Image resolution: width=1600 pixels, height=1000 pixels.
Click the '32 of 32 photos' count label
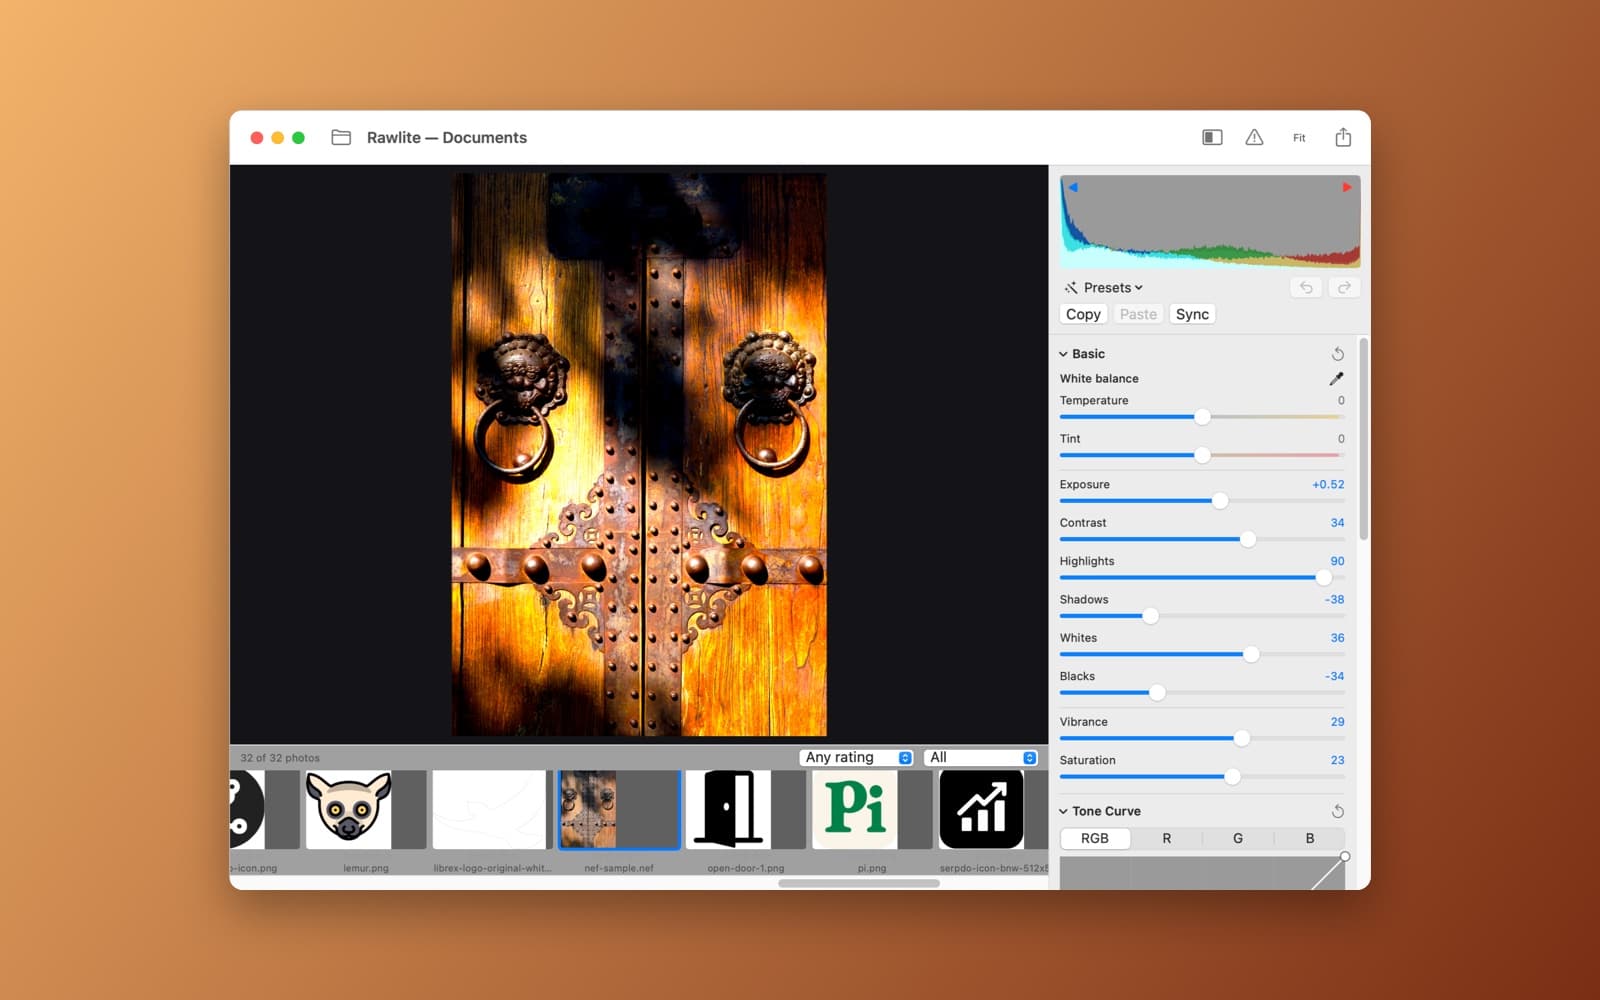[280, 758]
